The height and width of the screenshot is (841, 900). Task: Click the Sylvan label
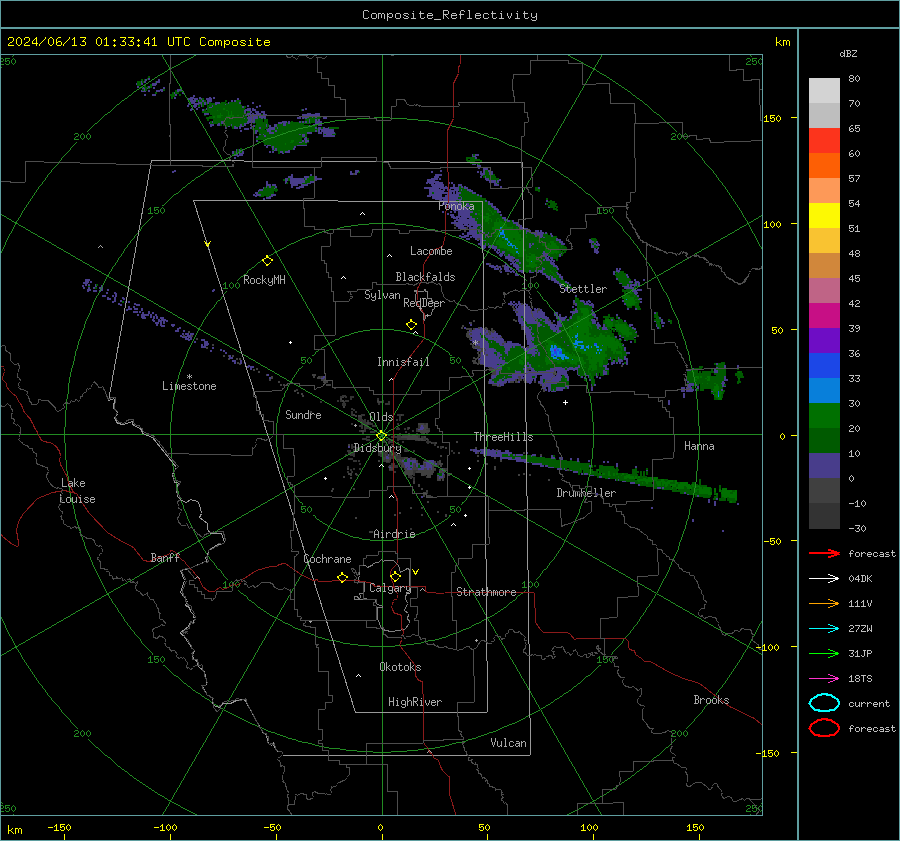382,295
